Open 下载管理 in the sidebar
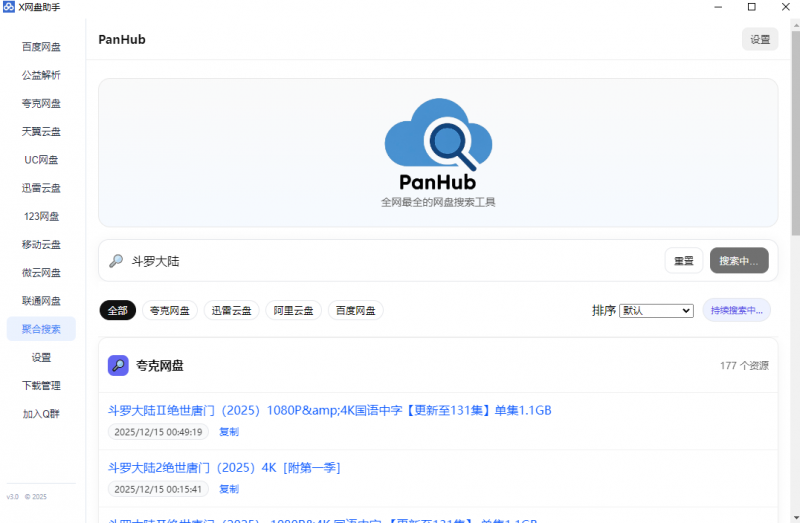This screenshot has width=800, height=523. click(41, 386)
